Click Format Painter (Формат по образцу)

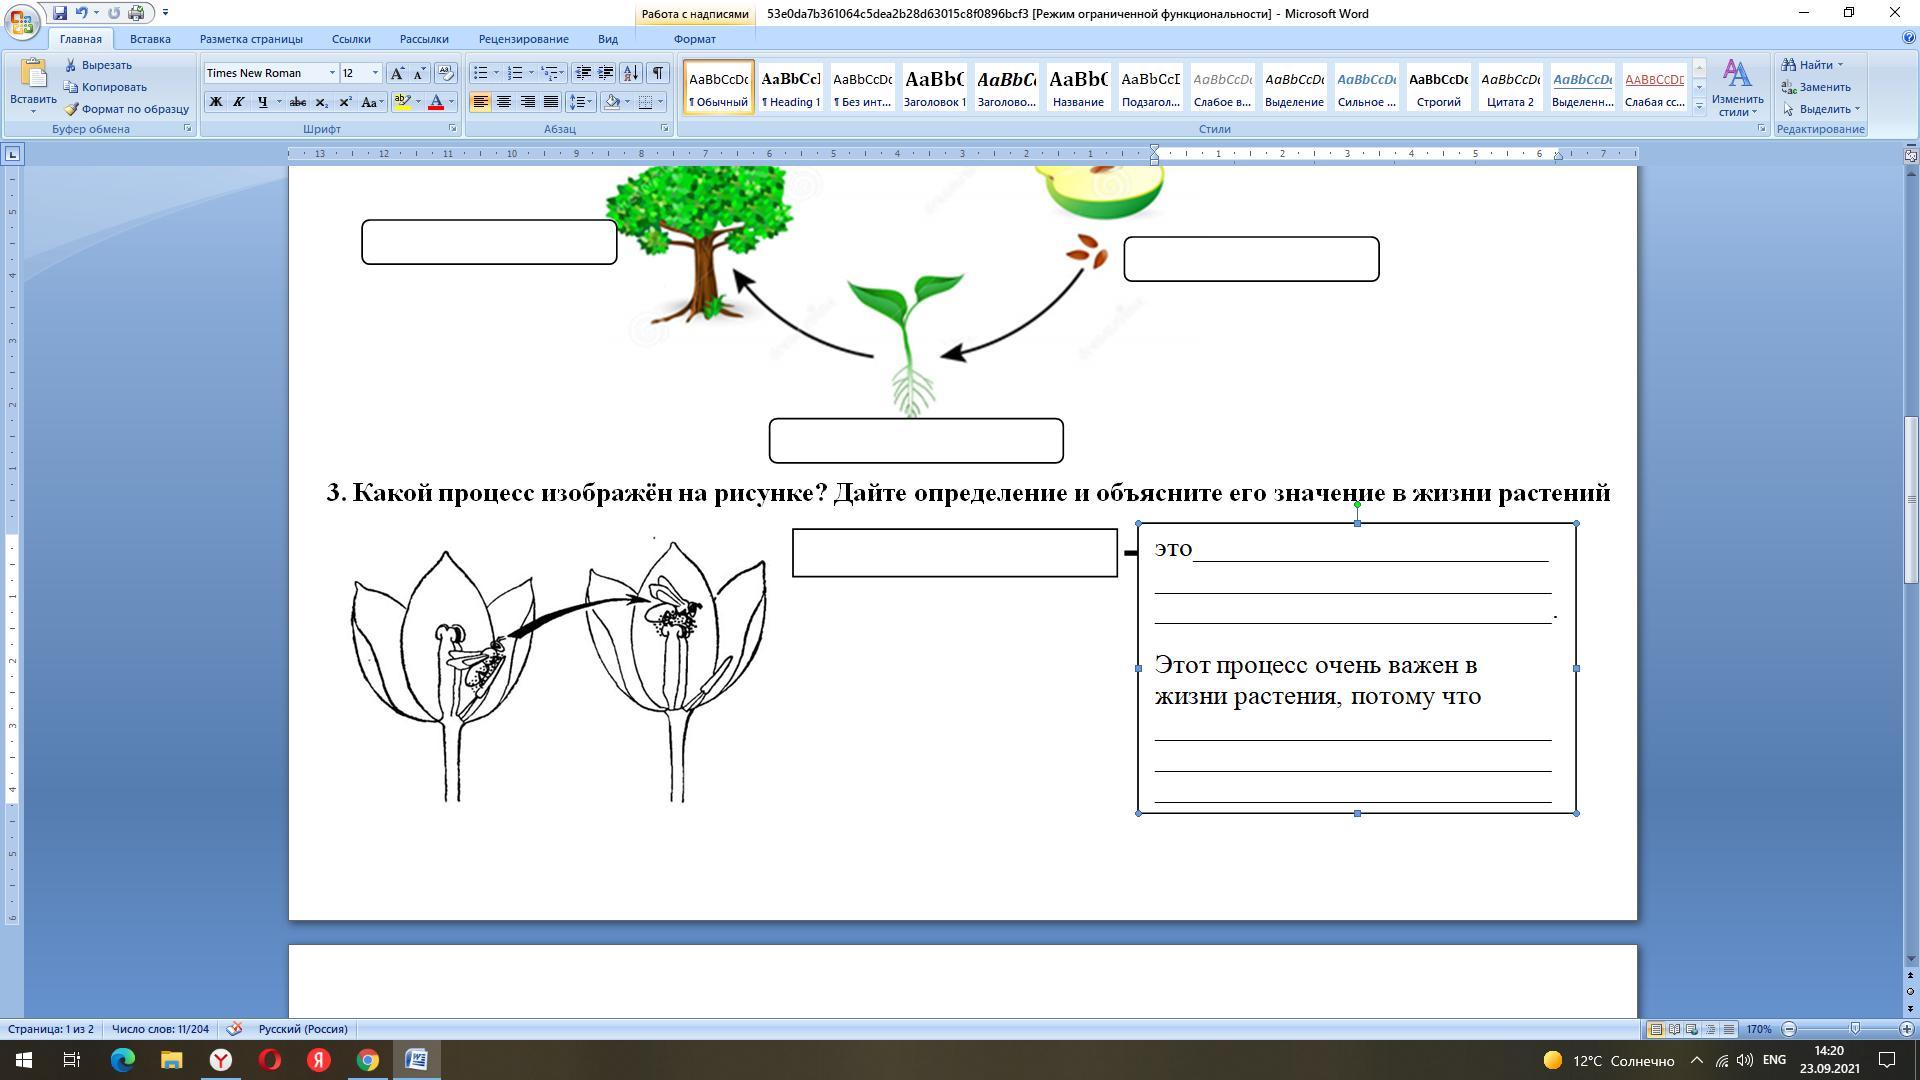126,109
